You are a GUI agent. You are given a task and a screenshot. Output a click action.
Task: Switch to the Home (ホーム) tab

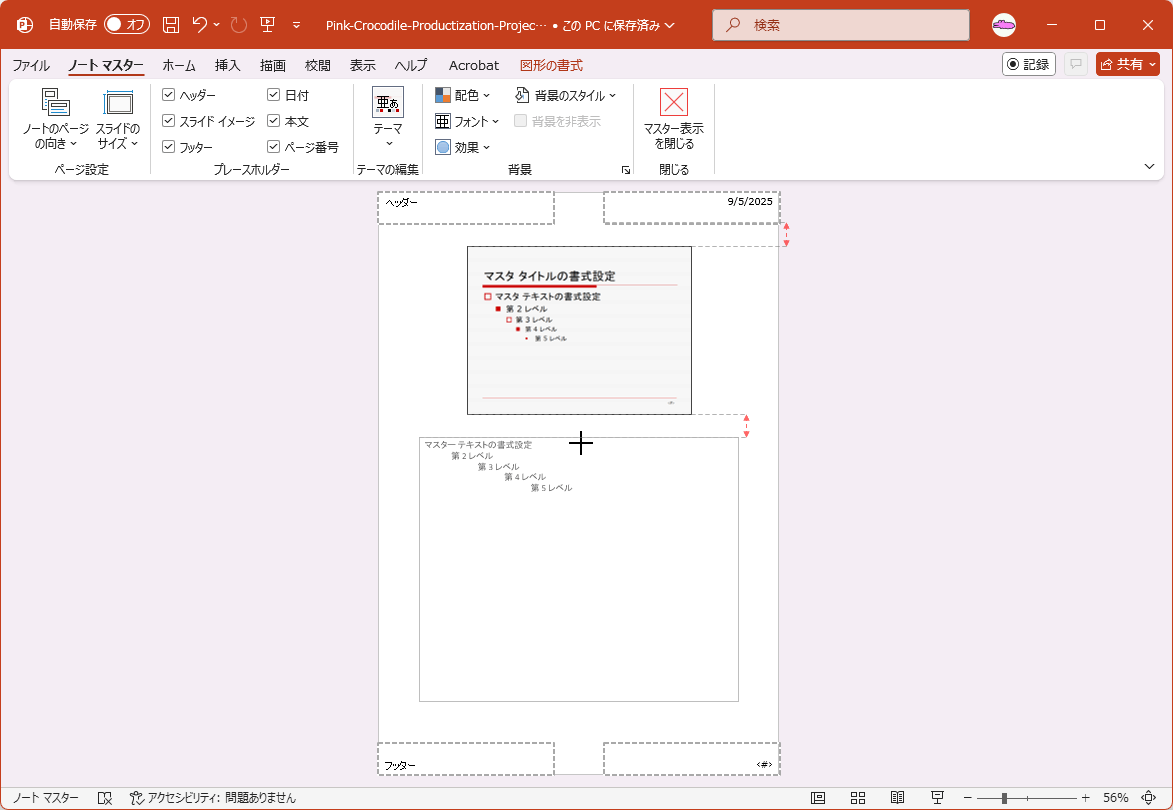179,65
